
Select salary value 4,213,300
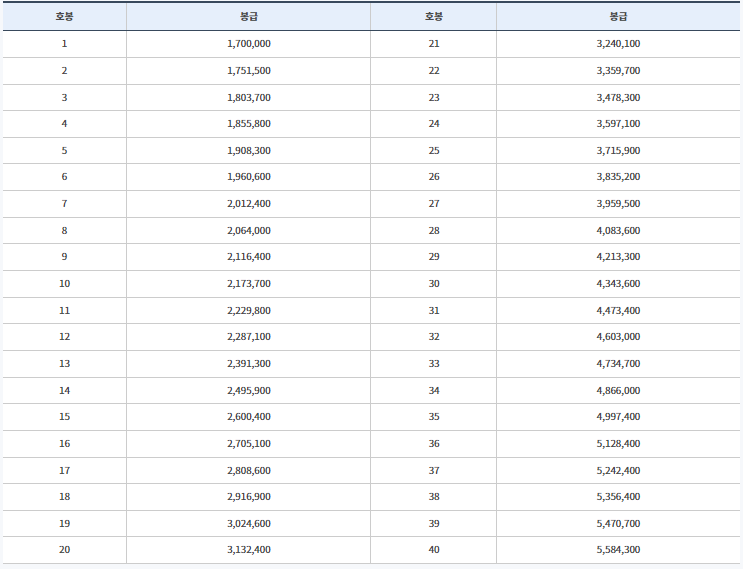(x=618, y=257)
